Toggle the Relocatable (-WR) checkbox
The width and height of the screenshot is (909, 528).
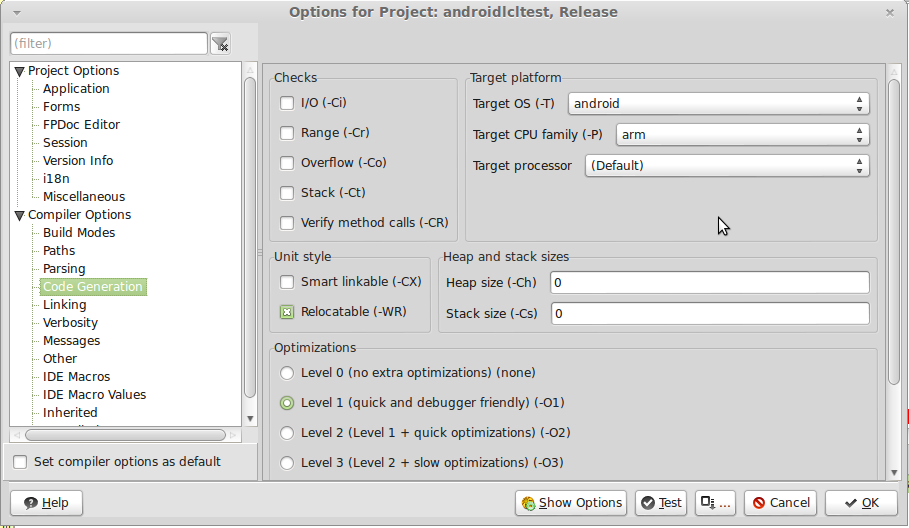[287, 312]
